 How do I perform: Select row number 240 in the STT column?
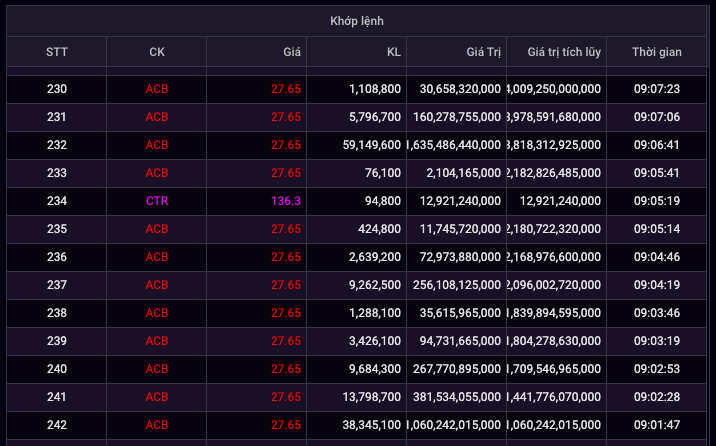[57, 369]
